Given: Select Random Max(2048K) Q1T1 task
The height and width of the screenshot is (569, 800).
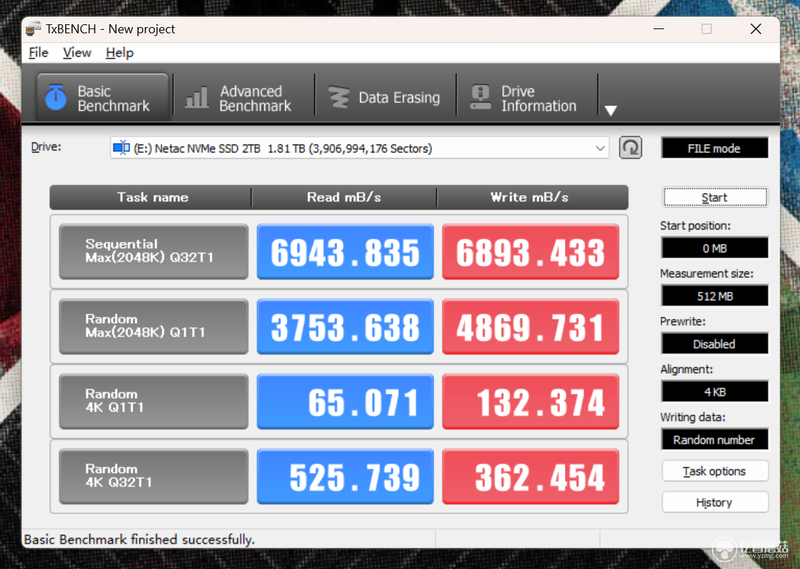Looking at the screenshot, I should (154, 327).
